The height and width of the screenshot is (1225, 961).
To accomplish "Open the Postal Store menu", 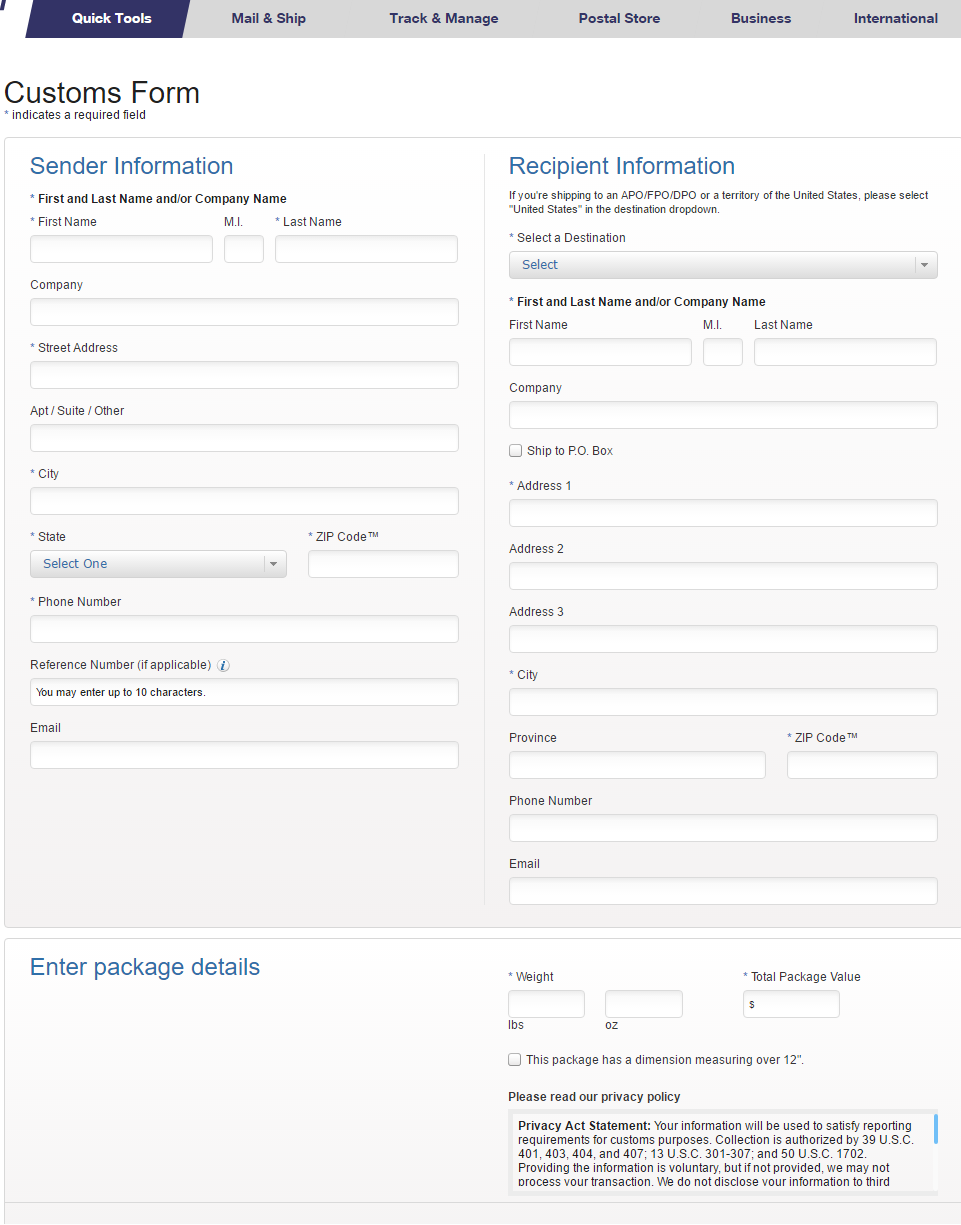I will pos(619,19).
